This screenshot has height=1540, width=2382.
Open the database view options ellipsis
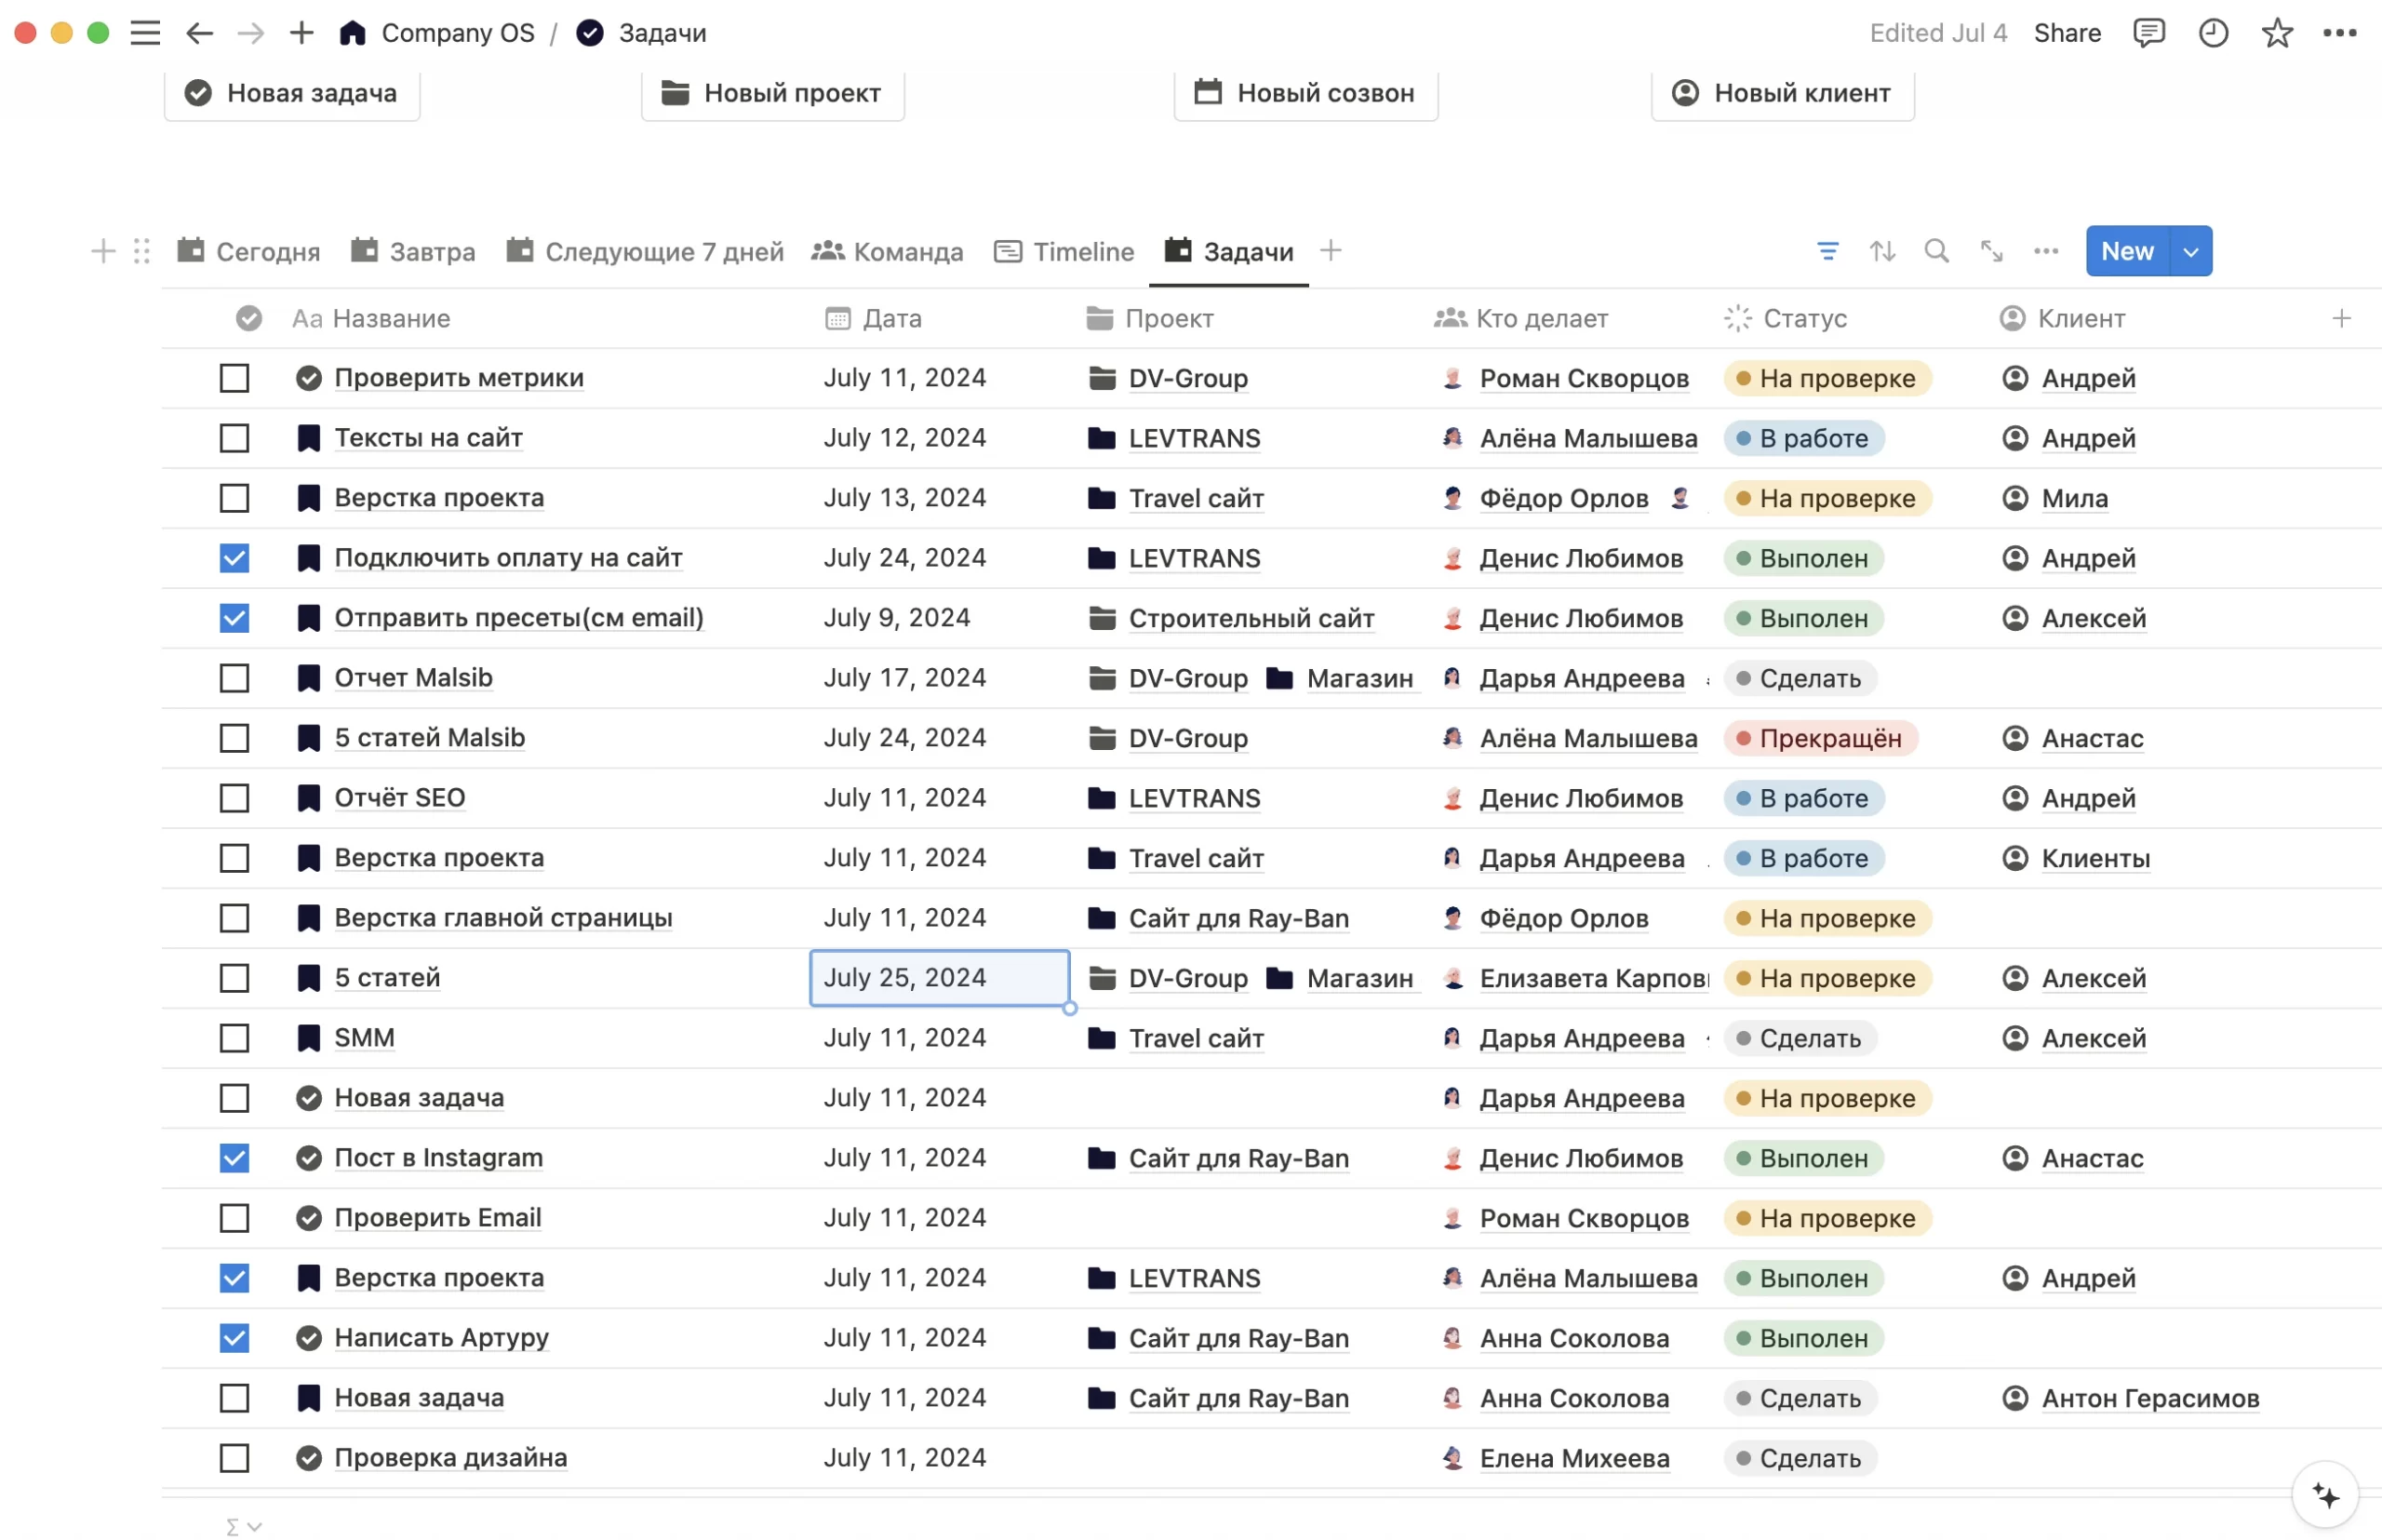pos(2045,251)
